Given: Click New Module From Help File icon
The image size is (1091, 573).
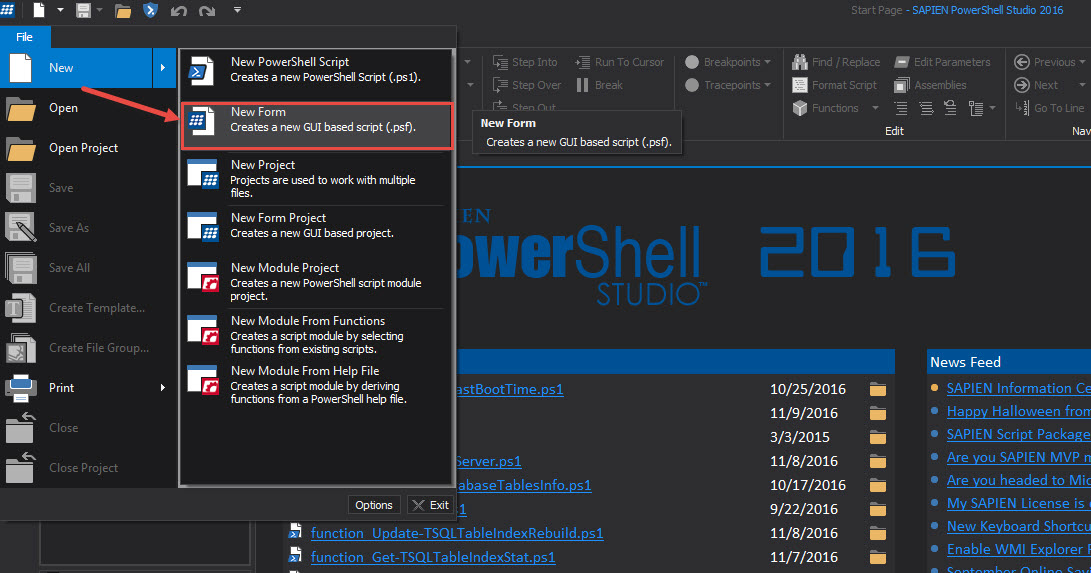Looking at the screenshot, I should pyautogui.click(x=202, y=380).
